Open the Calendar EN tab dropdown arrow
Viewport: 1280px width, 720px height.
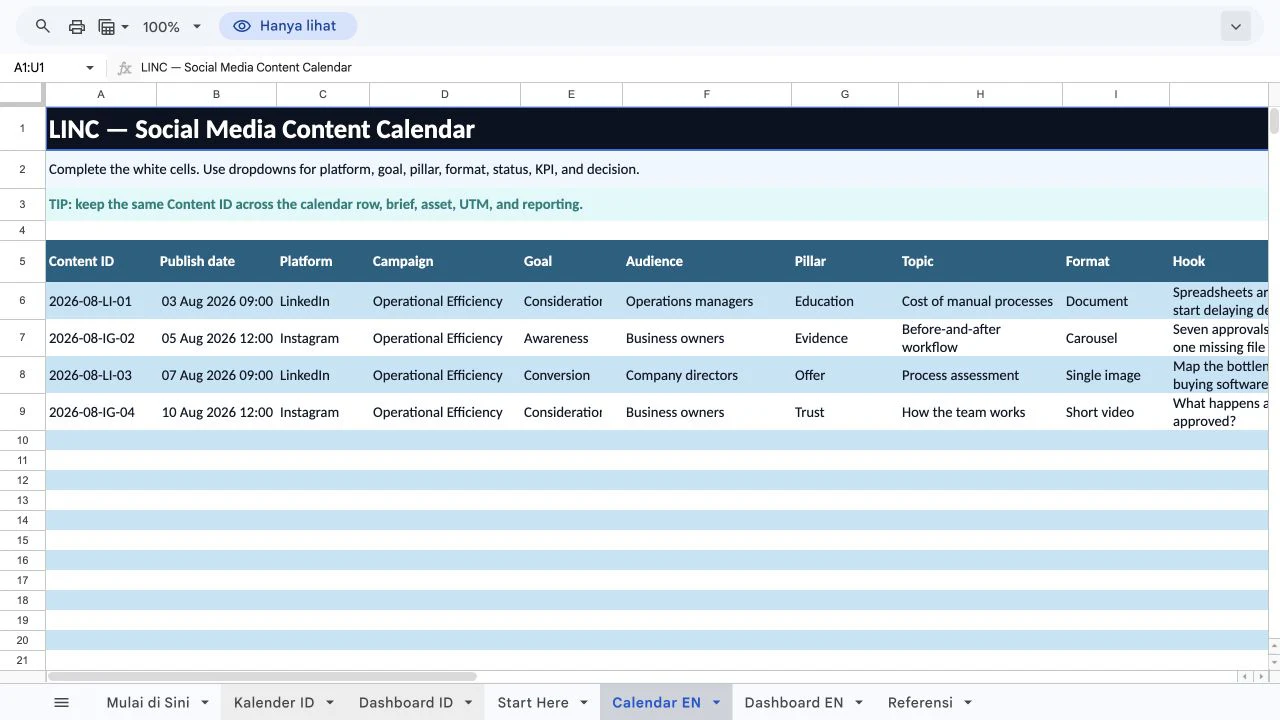coord(716,703)
